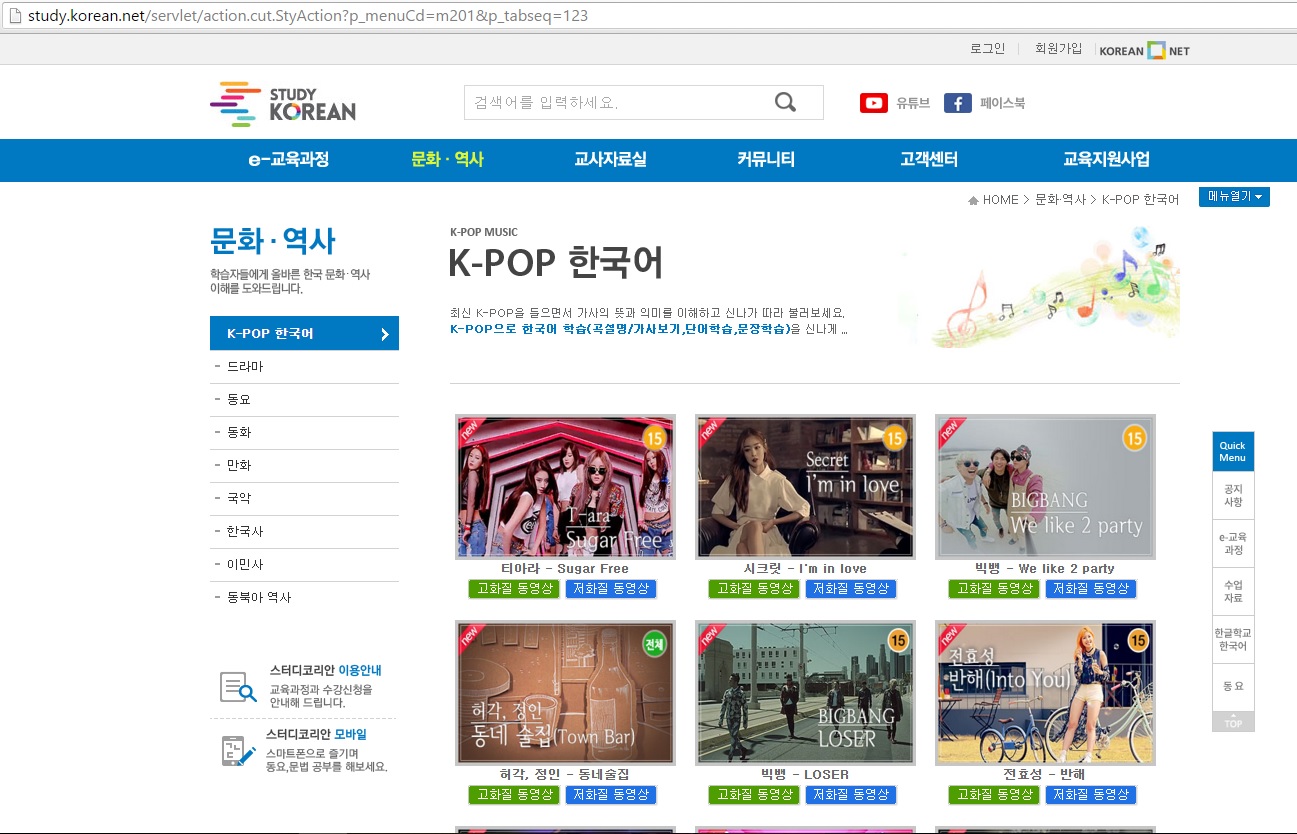Open the YouTube icon link

coord(874,103)
